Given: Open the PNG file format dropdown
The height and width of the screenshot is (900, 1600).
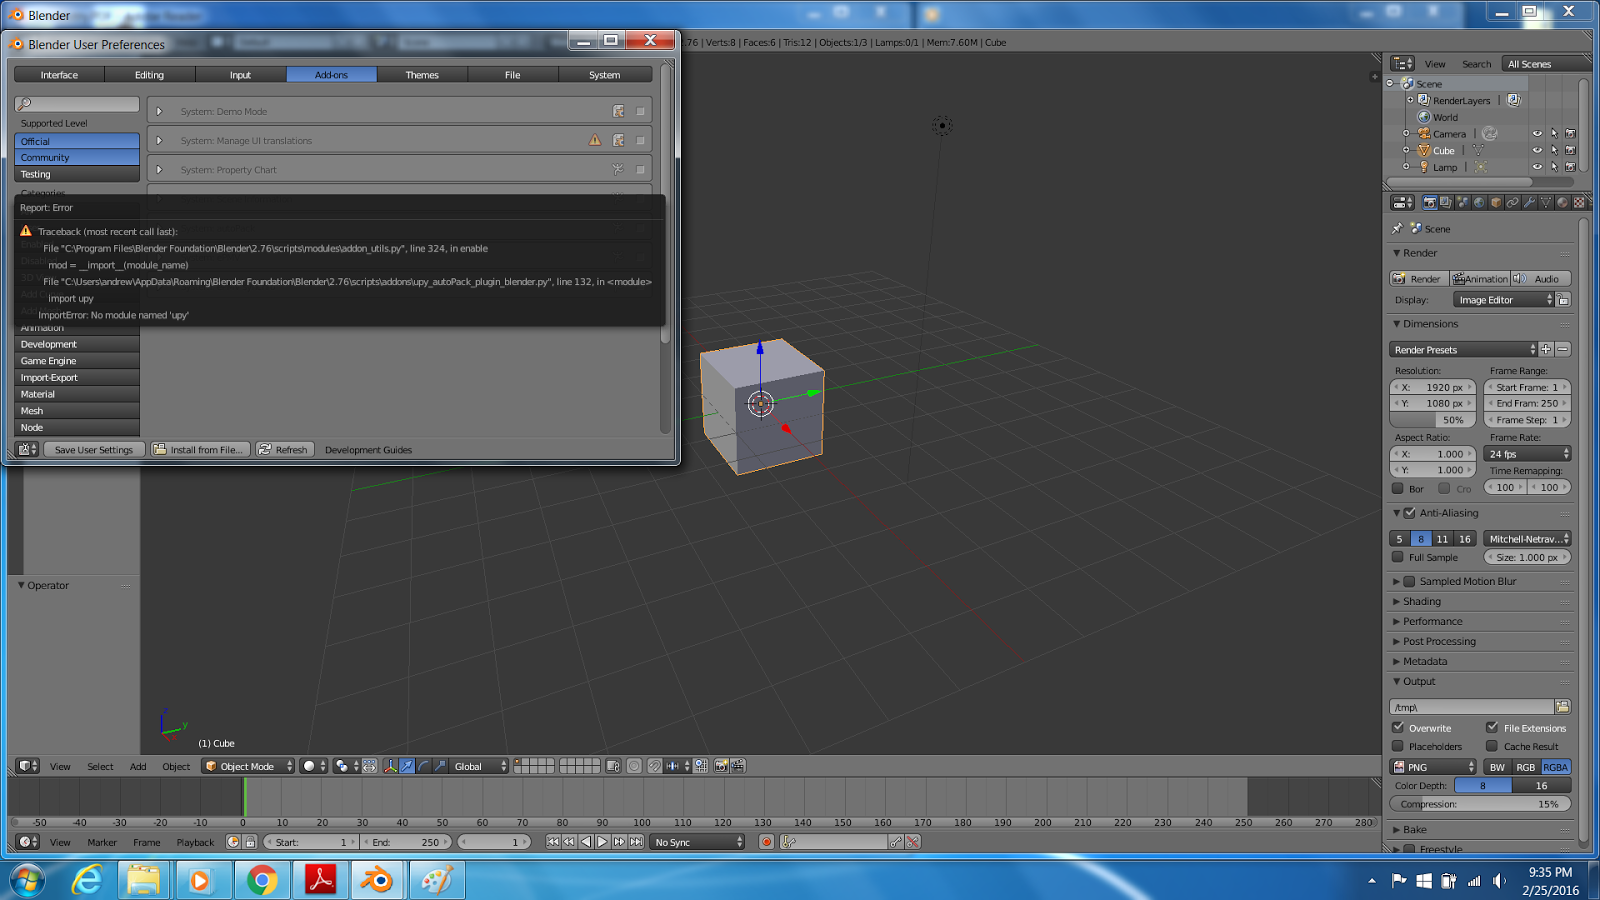Looking at the screenshot, I should click(x=1433, y=767).
